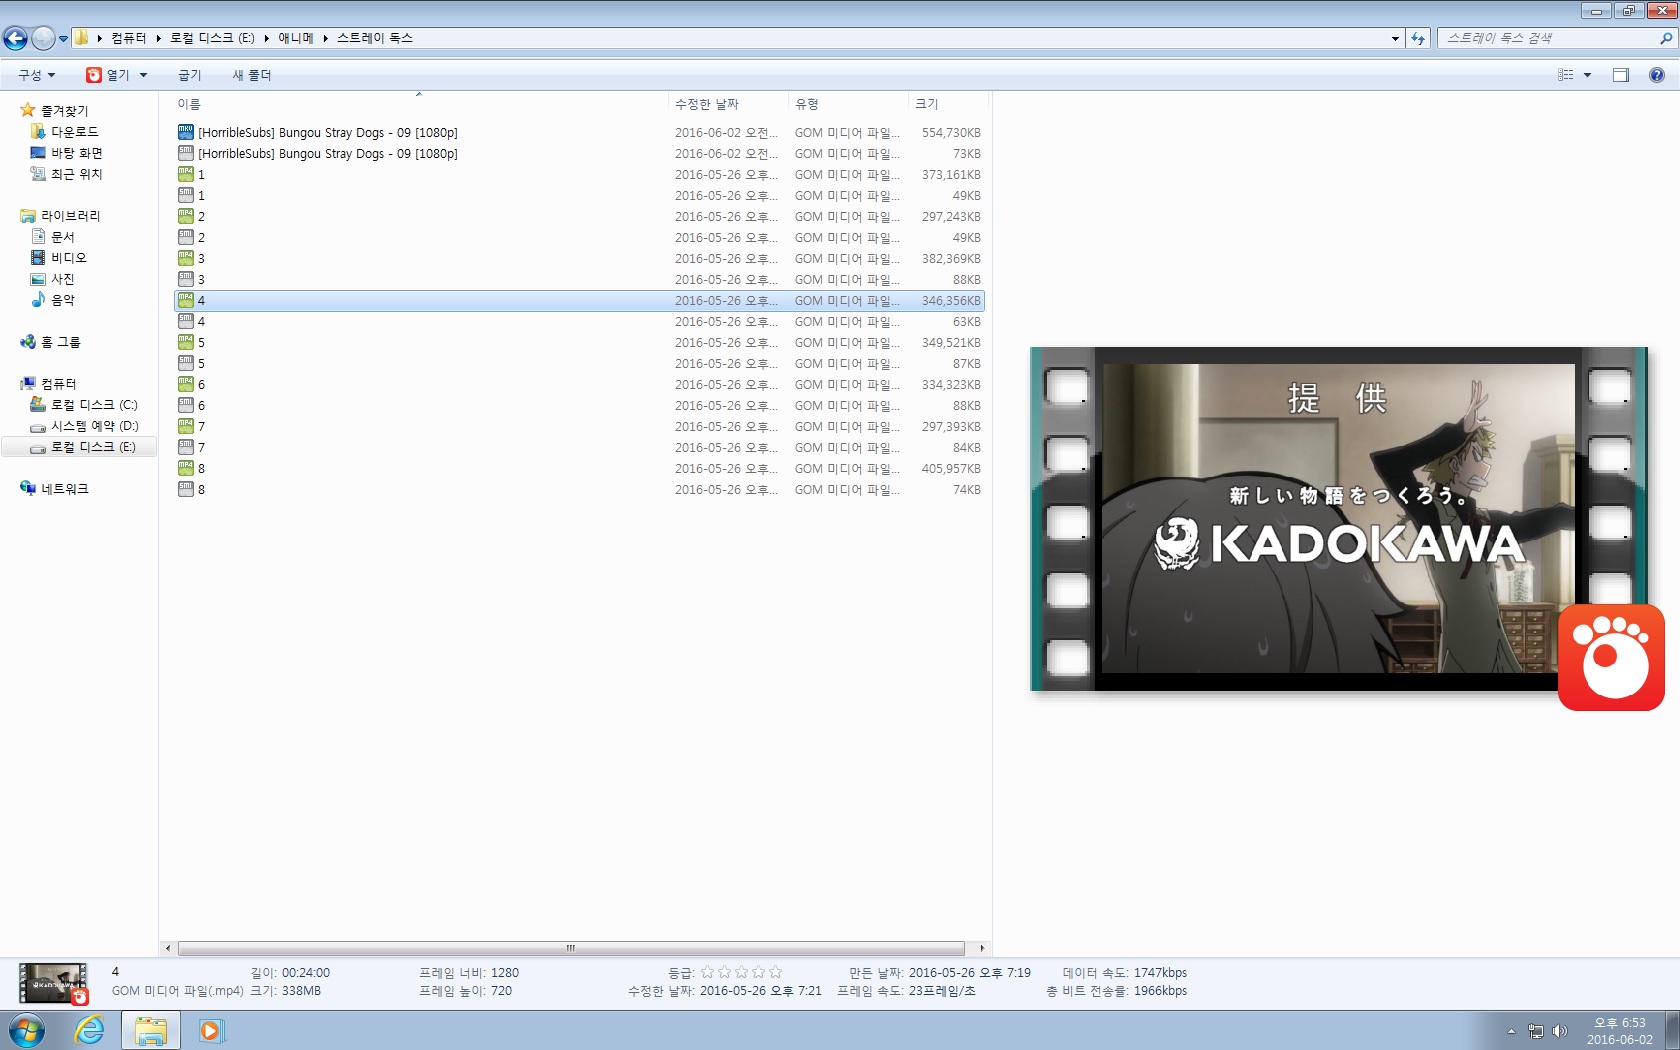Screen dimensions: 1680x1050
Task: Select the 73KB Bungou Stray Dogs subtitle file
Action: [x=580, y=153]
